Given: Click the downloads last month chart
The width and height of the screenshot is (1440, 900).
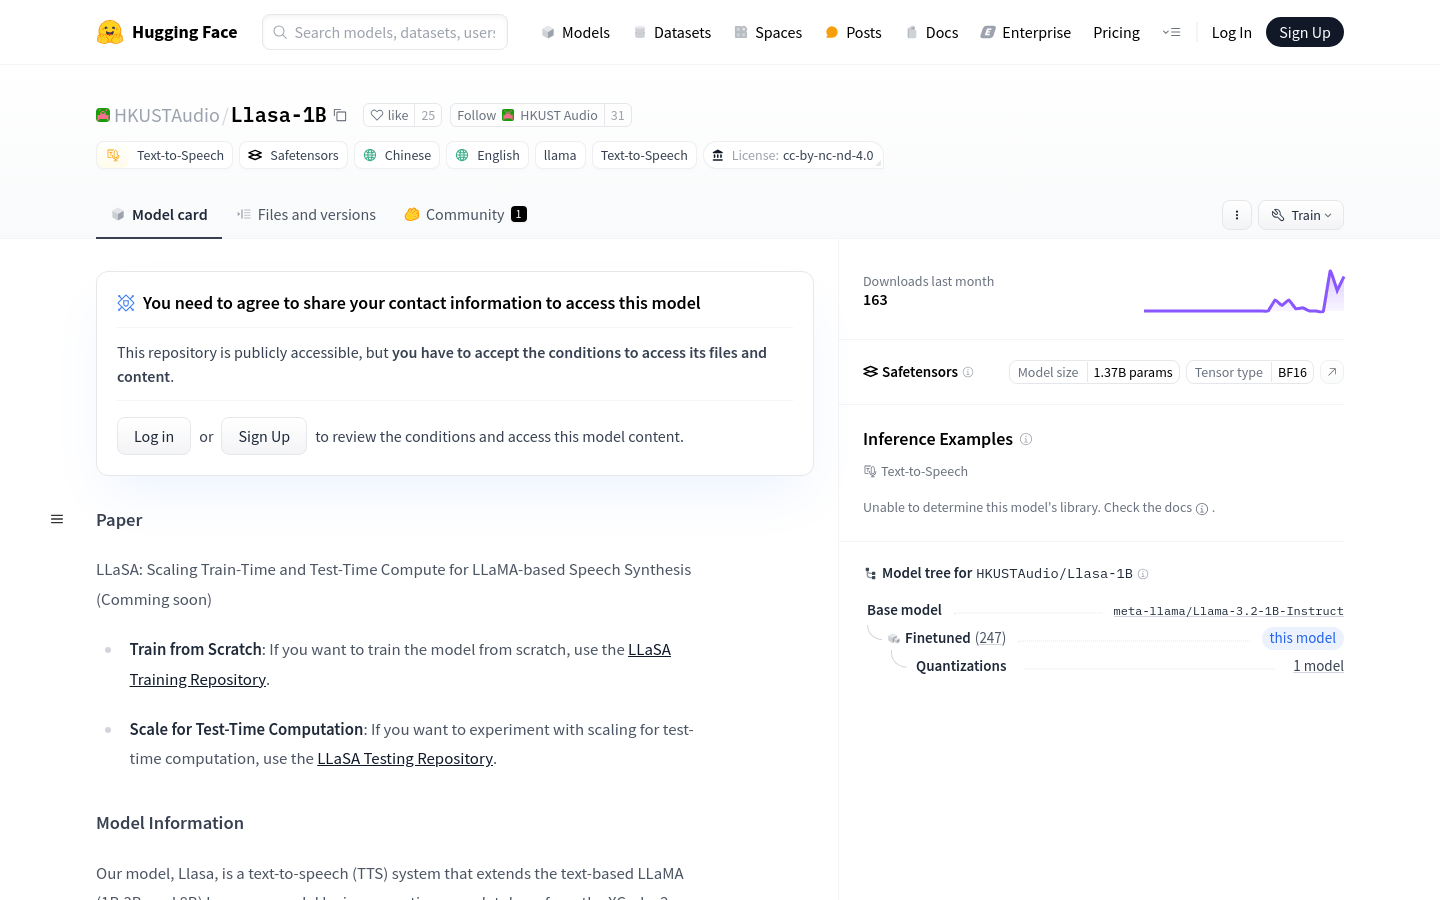Looking at the screenshot, I should click(x=1243, y=292).
